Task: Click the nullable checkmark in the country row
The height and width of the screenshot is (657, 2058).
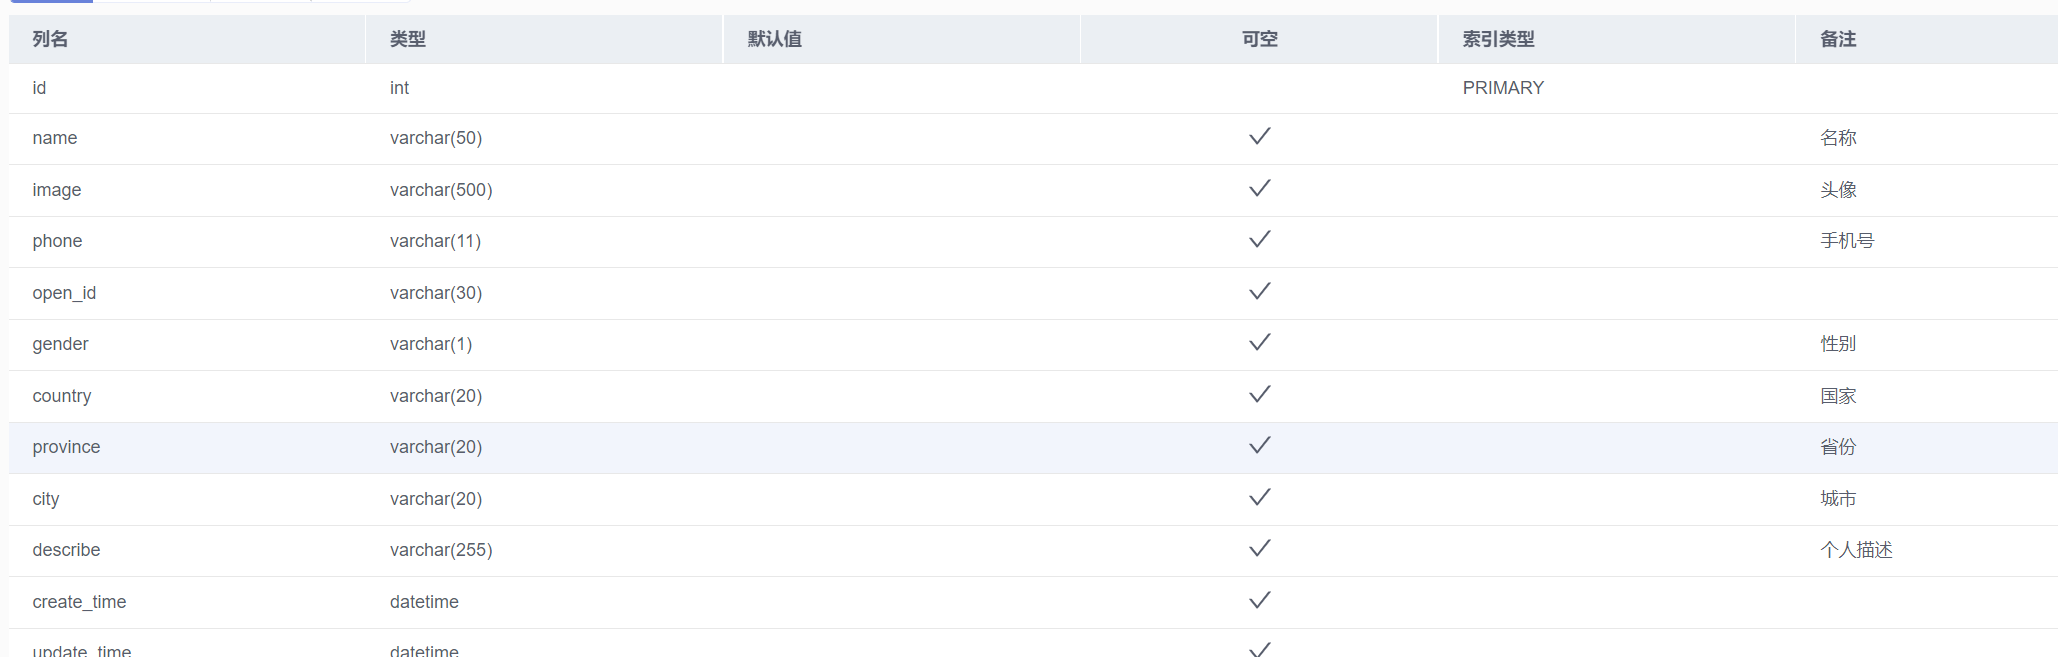Action: point(1259,395)
